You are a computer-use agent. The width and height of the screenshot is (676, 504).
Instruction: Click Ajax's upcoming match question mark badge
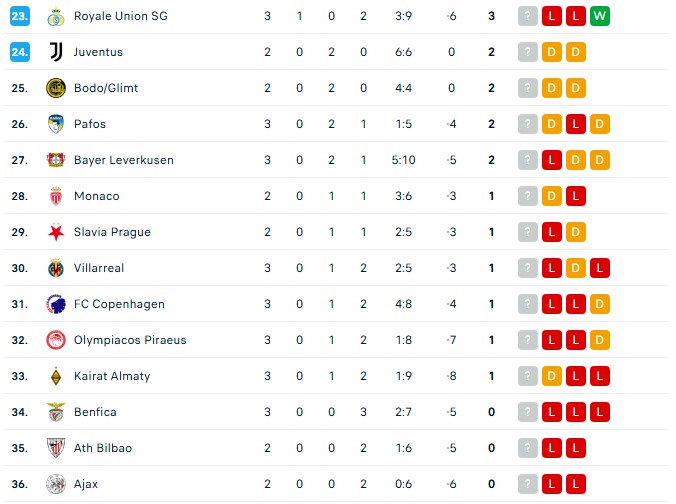528,484
